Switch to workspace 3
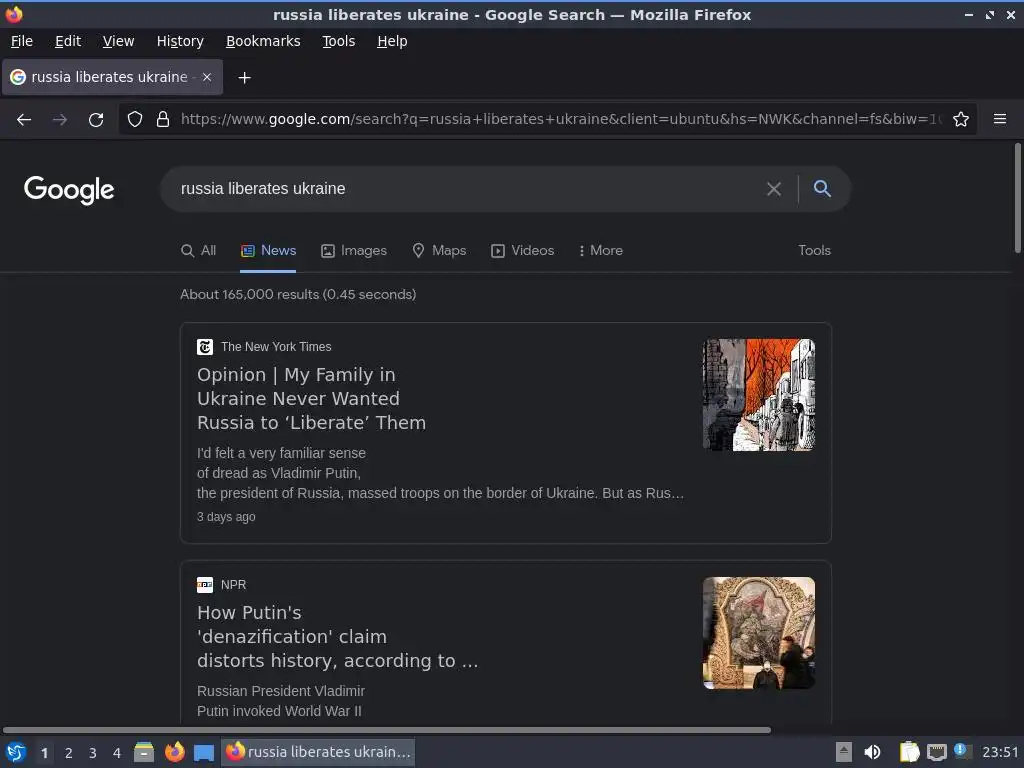1024x768 pixels. point(93,753)
